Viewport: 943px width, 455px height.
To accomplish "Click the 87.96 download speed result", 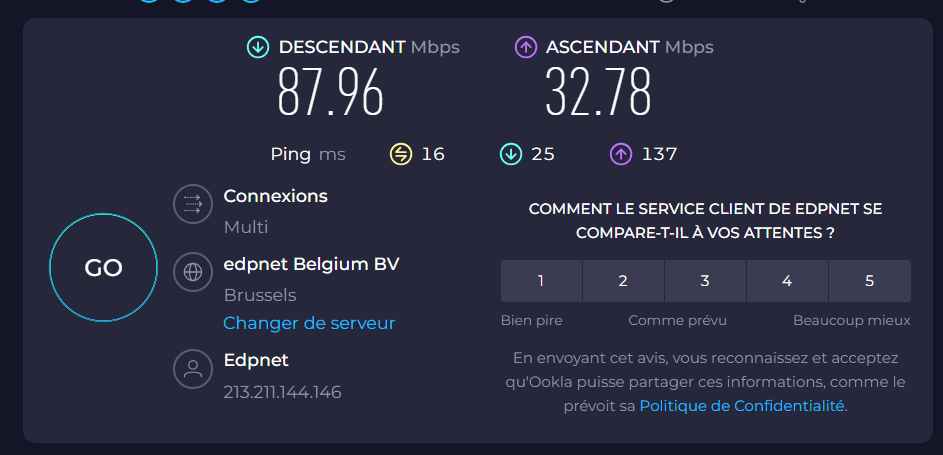I will [330, 93].
